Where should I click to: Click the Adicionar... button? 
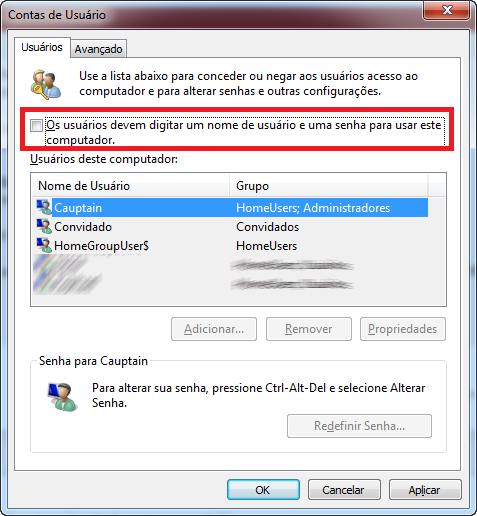point(214,329)
